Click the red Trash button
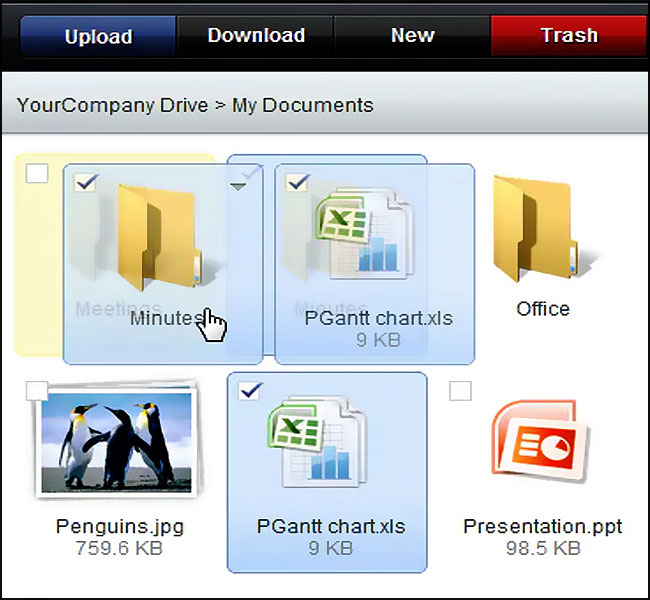Viewport: 650px width, 600px height. pyautogui.click(x=569, y=36)
